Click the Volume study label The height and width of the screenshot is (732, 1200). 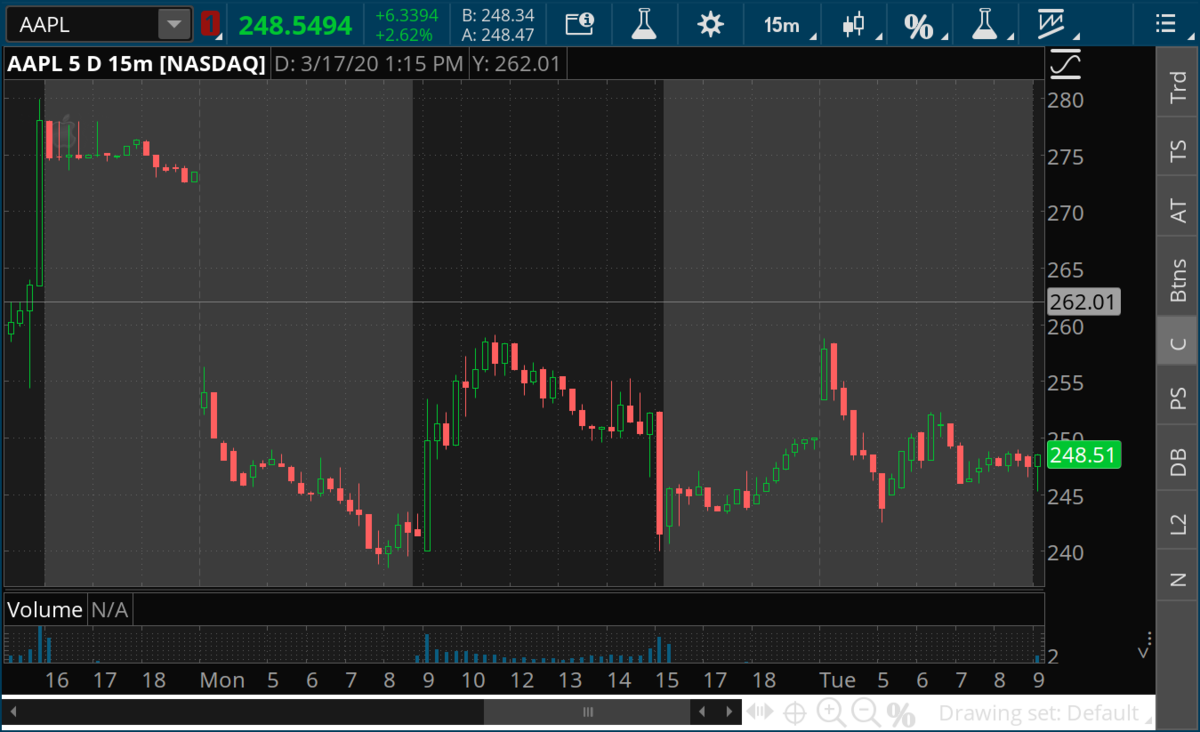pos(45,609)
